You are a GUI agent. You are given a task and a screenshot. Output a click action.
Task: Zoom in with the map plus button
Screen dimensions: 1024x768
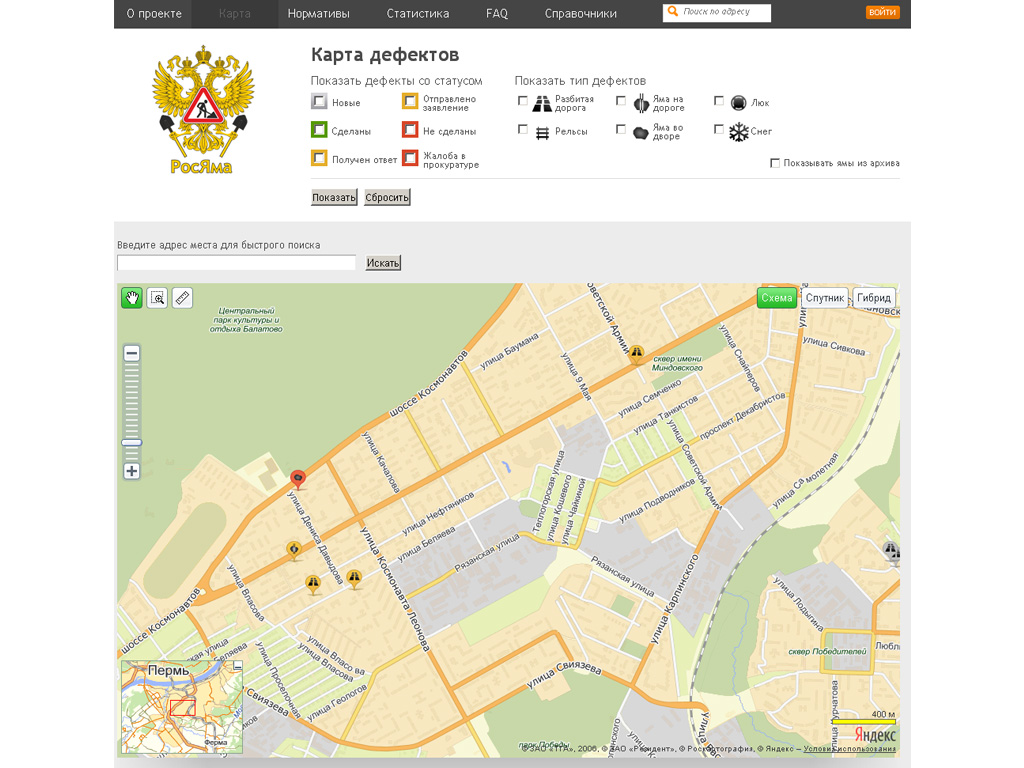pyautogui.click(x=131, y=471)
